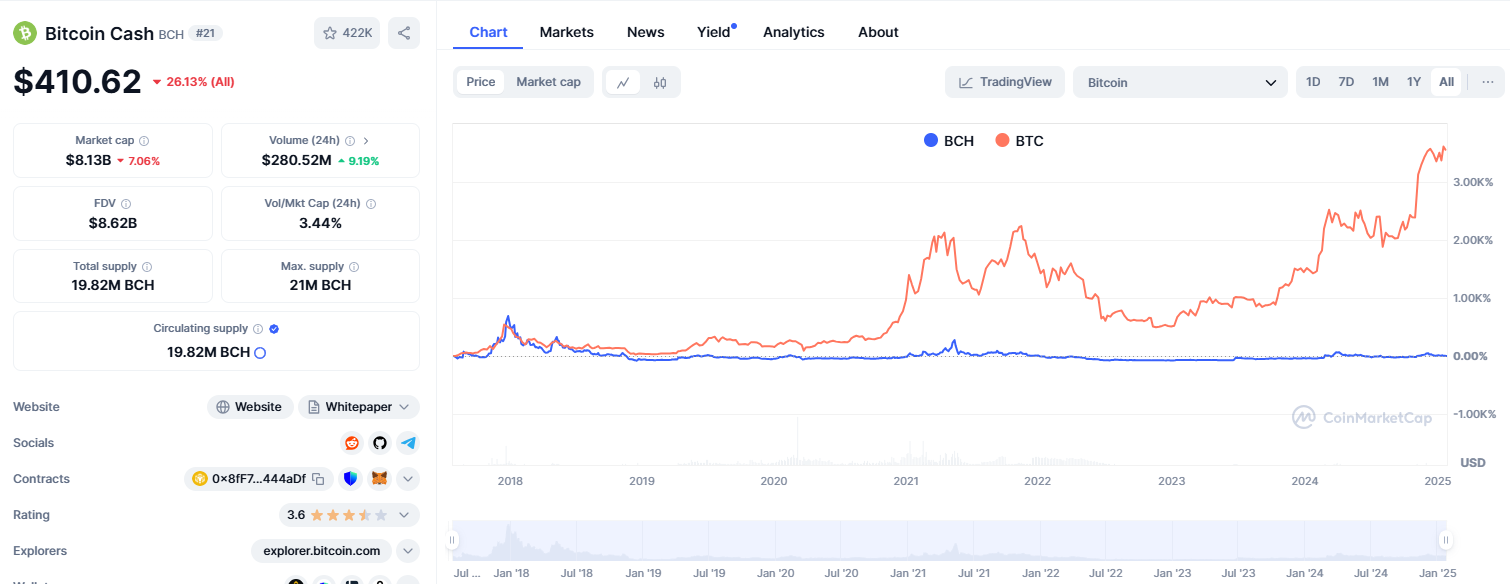Open explorer.bitcoin.com link
1510x584 pixels.
tap(322, 551)
